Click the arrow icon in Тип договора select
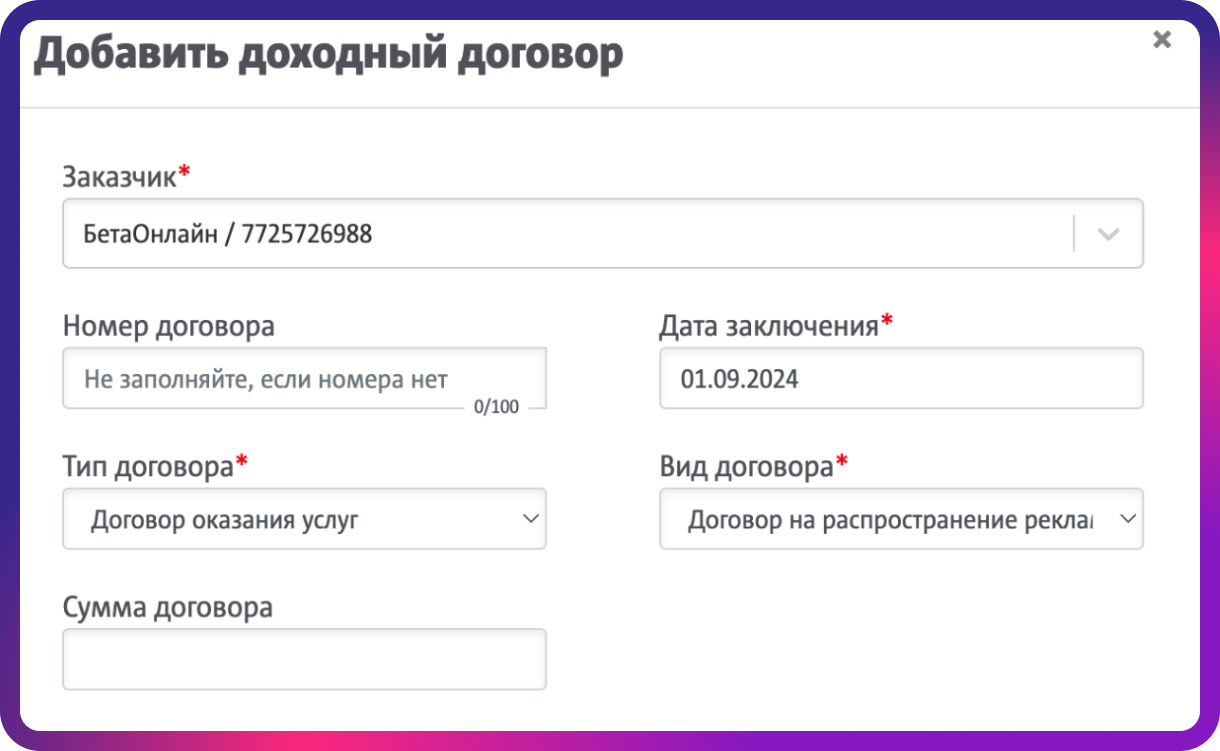 tap(530, 519)
